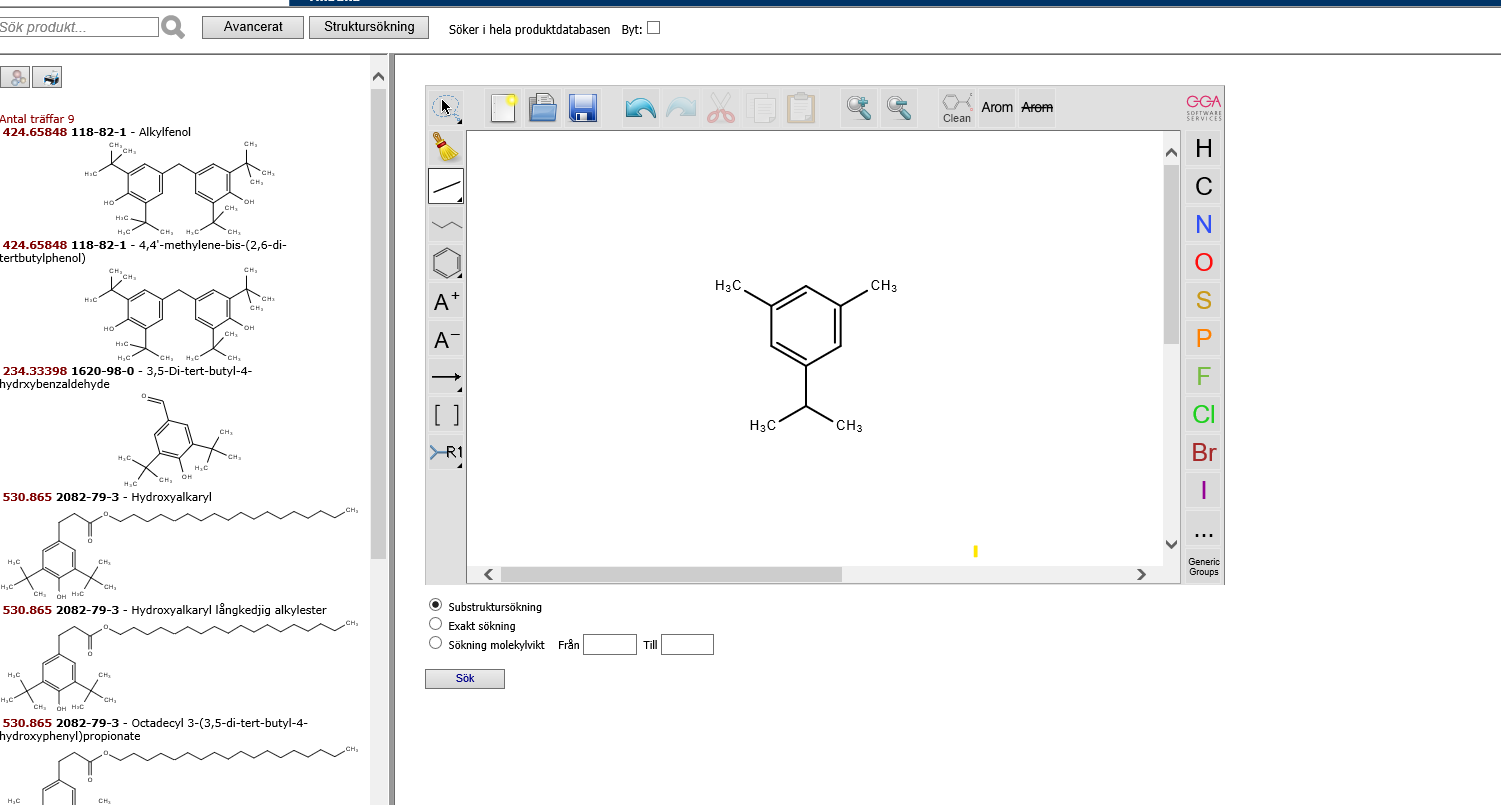Cut selection with scissors icon
The height and width of the screenshot is (805, 1501).
[720, 107]
